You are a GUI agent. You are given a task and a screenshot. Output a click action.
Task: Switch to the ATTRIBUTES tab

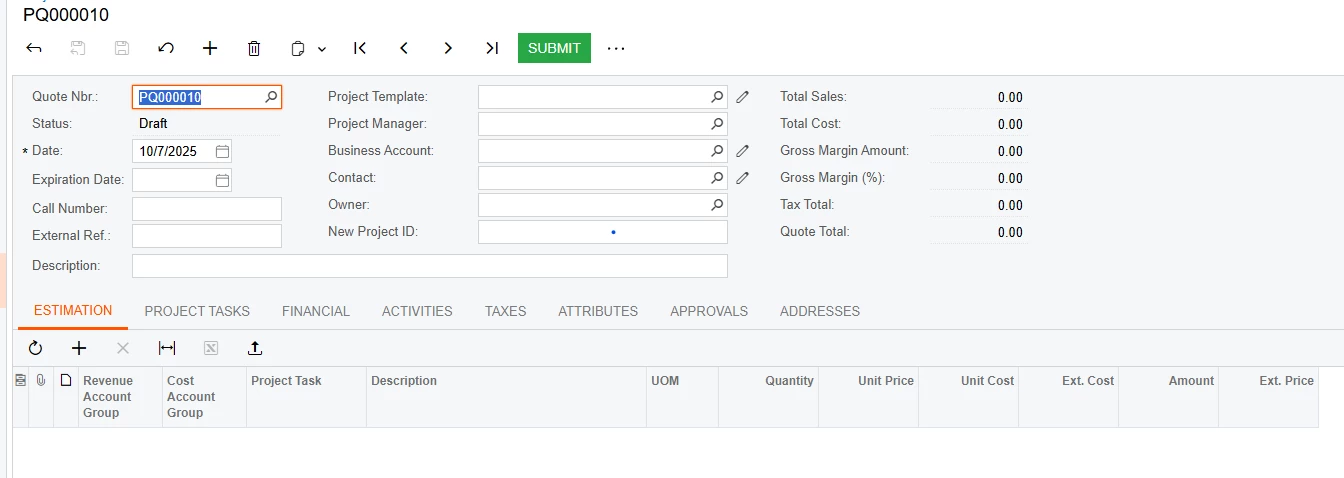coord(598,311)
